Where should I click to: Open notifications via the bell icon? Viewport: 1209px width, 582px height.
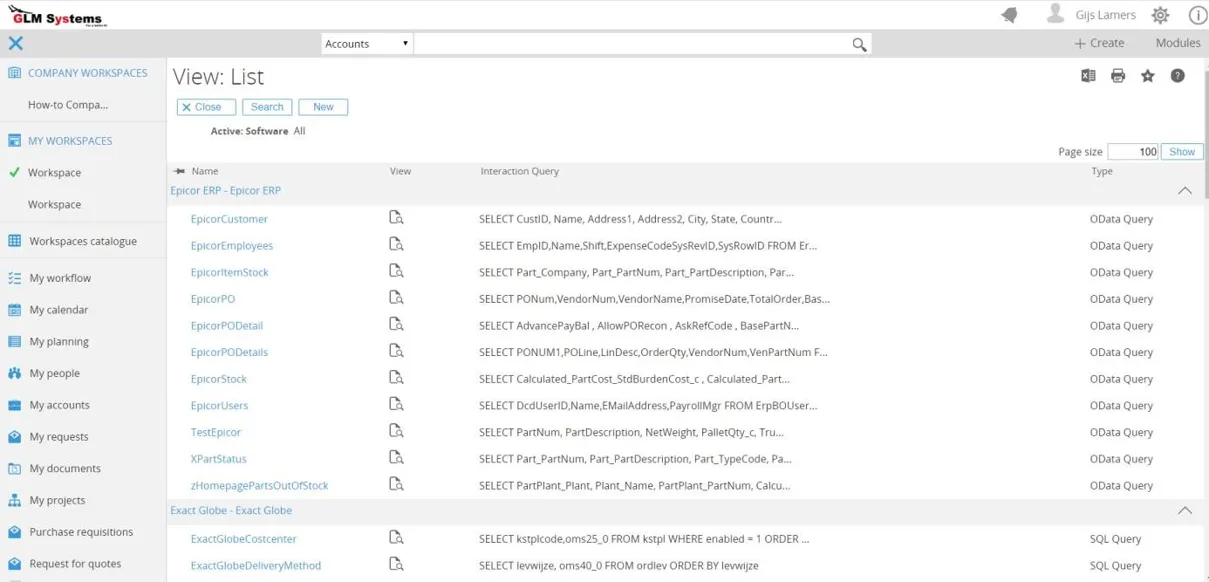coord(1009,14)
